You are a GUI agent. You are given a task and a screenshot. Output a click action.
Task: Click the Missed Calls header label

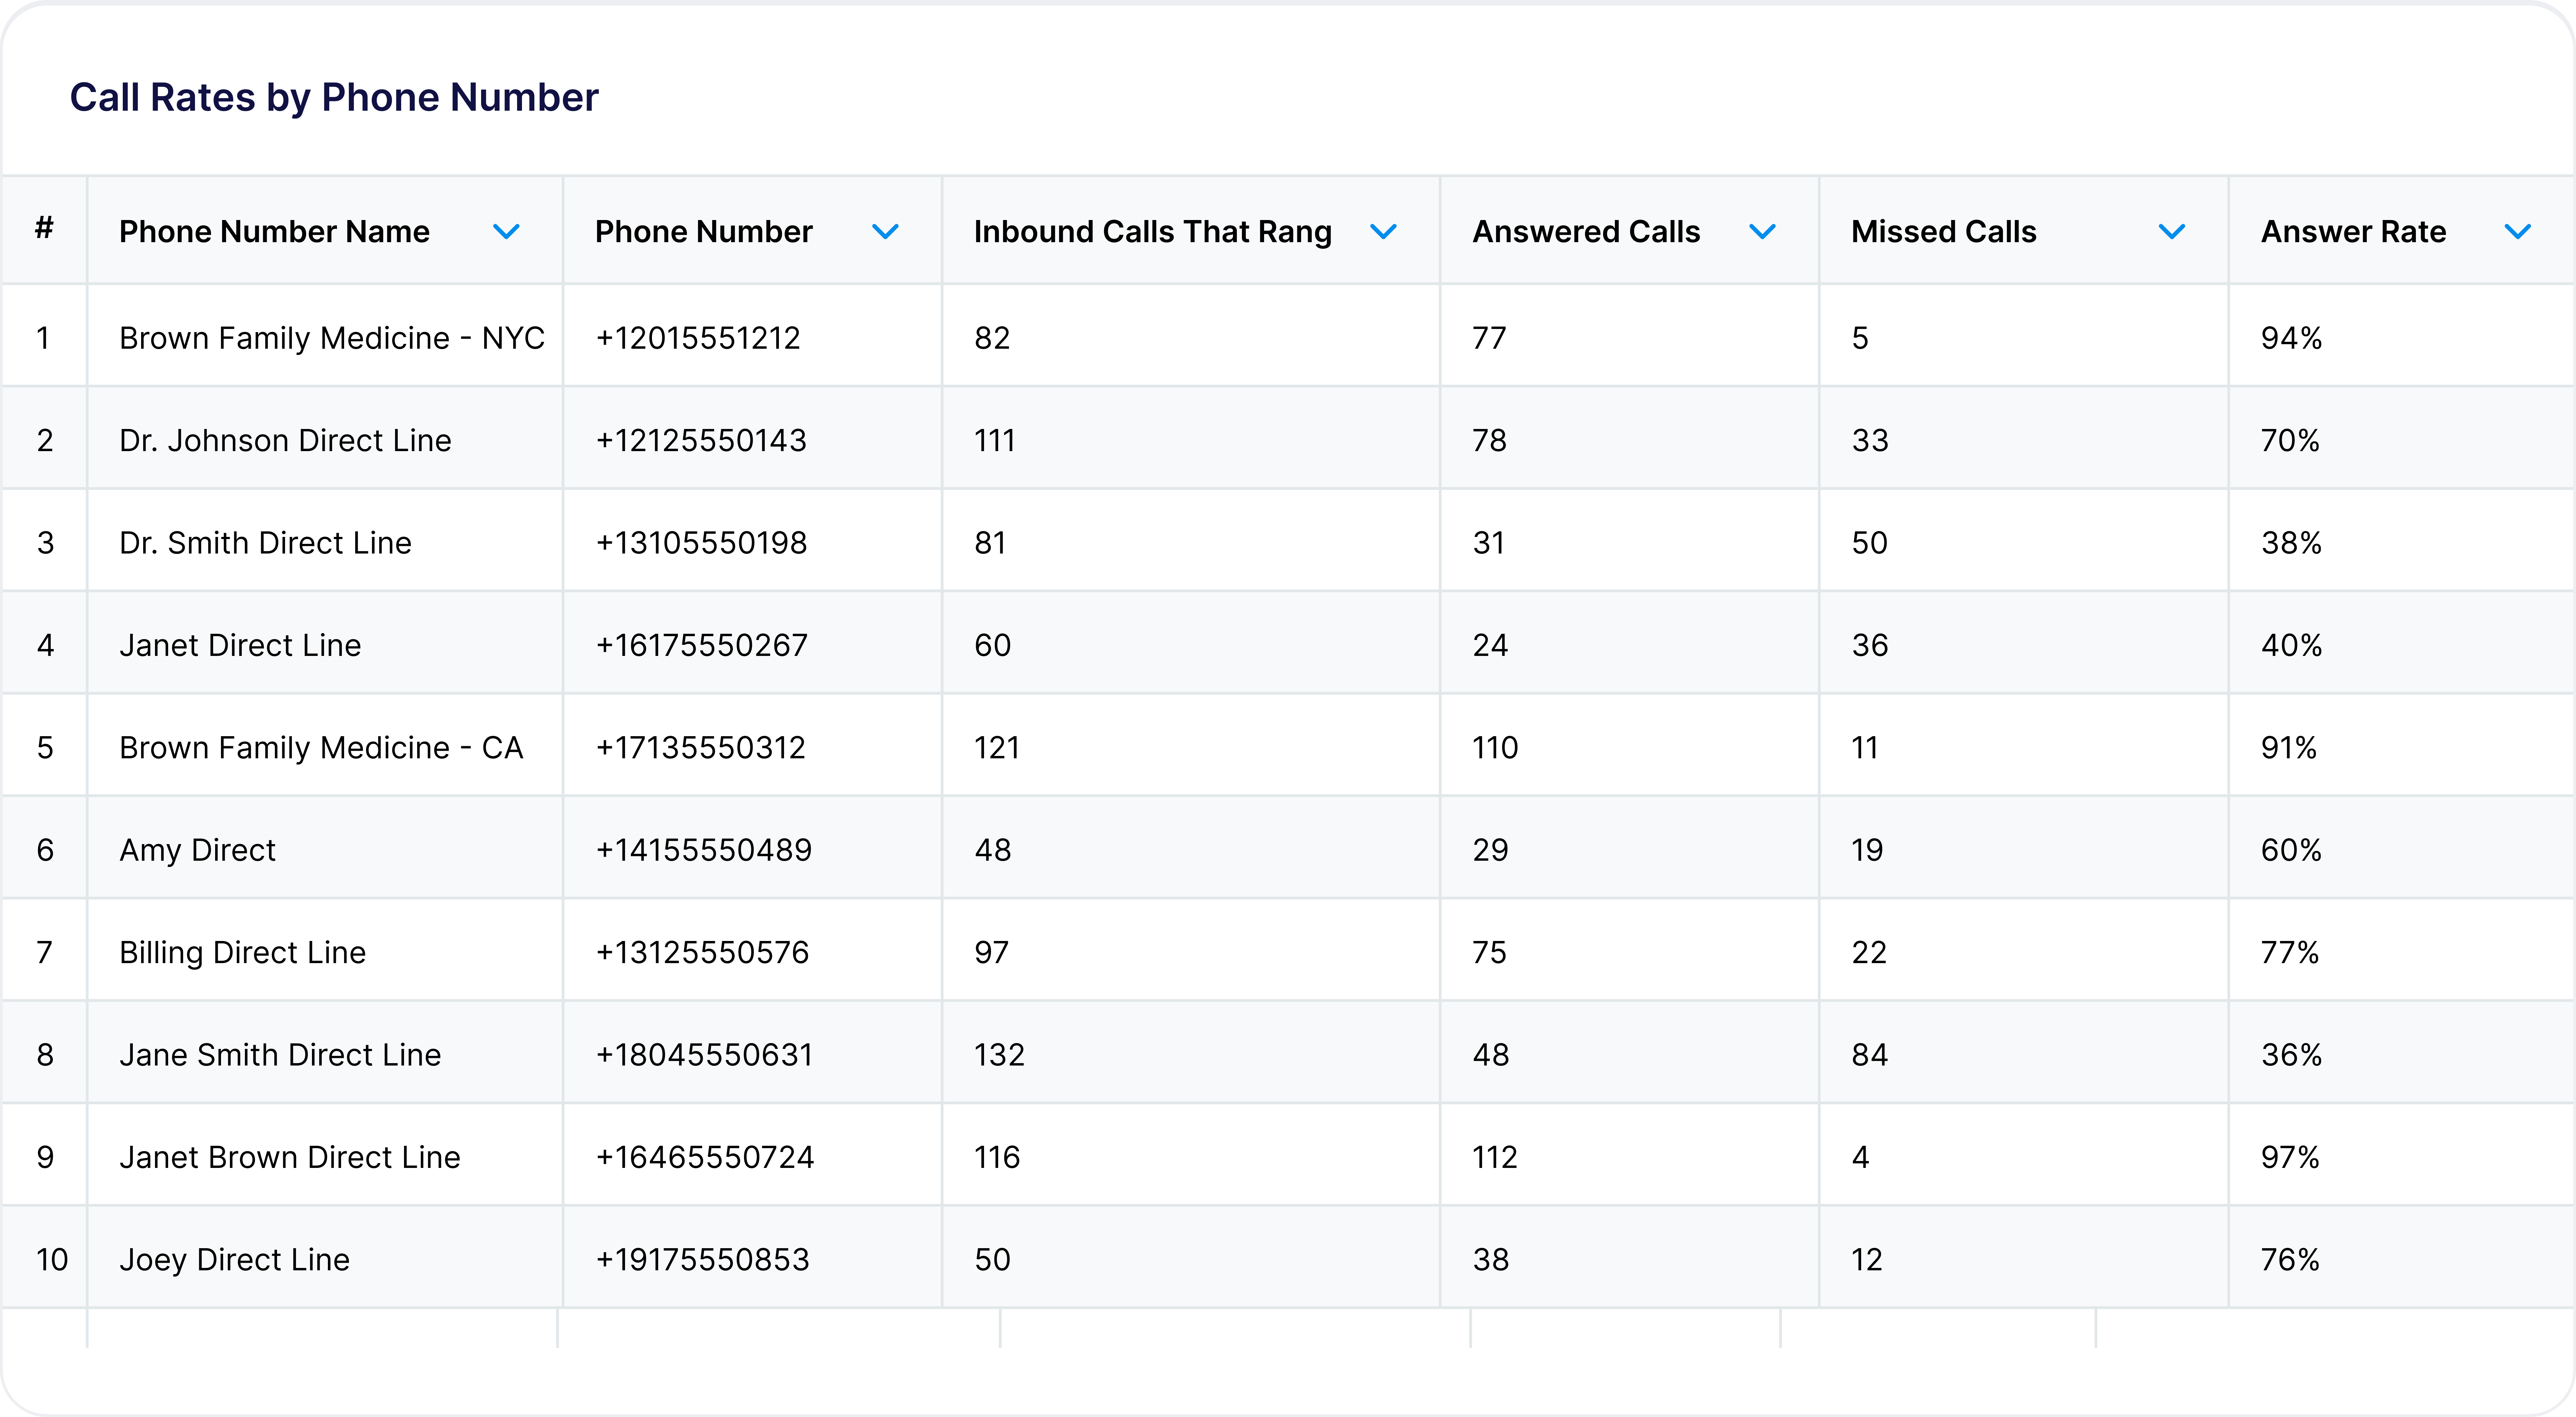pos(1944,232)
